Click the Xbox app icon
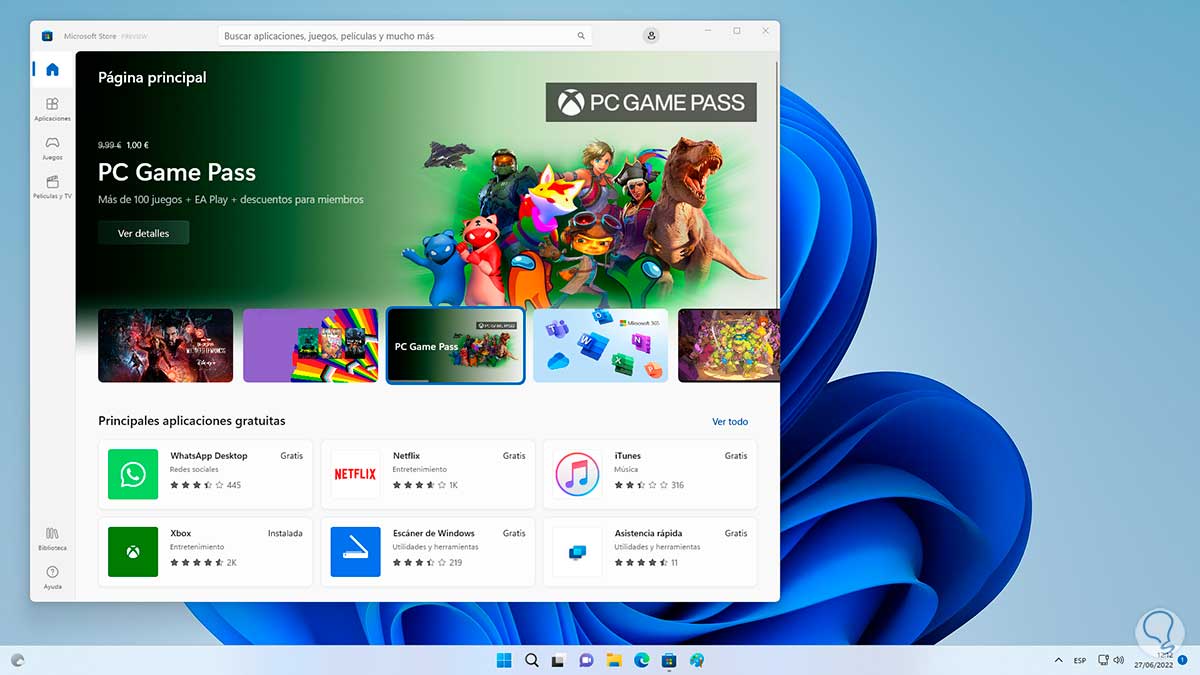The width and height of the screenshot is (1200, 675). (133, 552)
